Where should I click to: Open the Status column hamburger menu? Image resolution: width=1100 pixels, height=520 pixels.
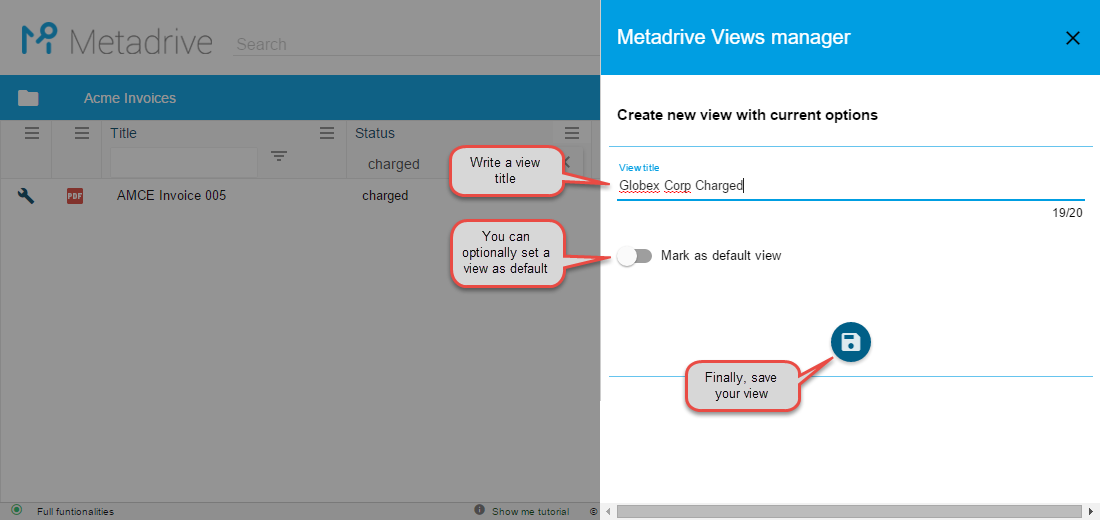point(572,133)
